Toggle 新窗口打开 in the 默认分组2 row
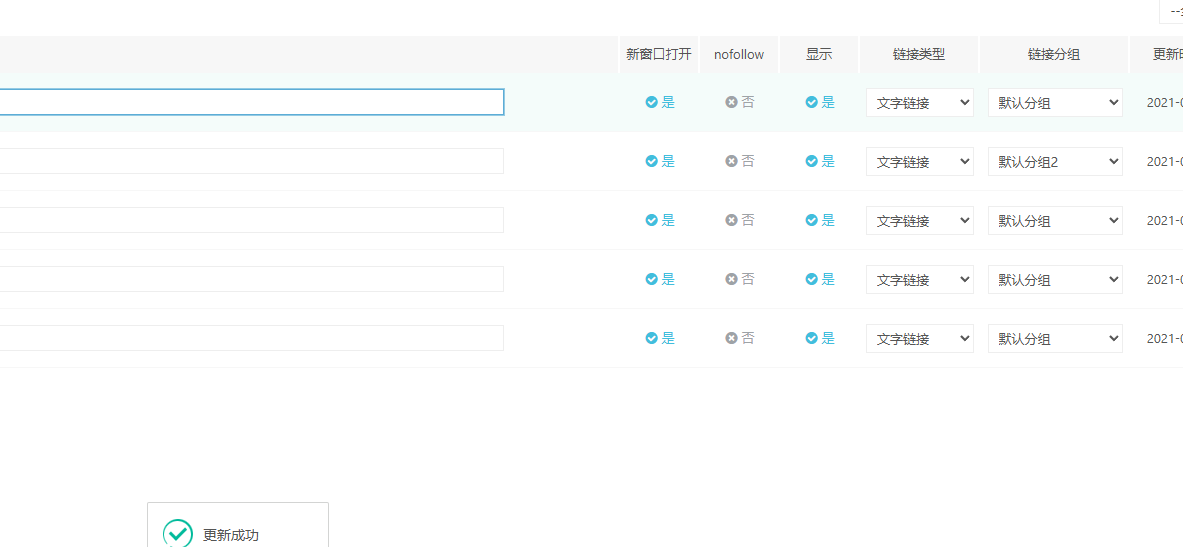 [x=660, y=161]
